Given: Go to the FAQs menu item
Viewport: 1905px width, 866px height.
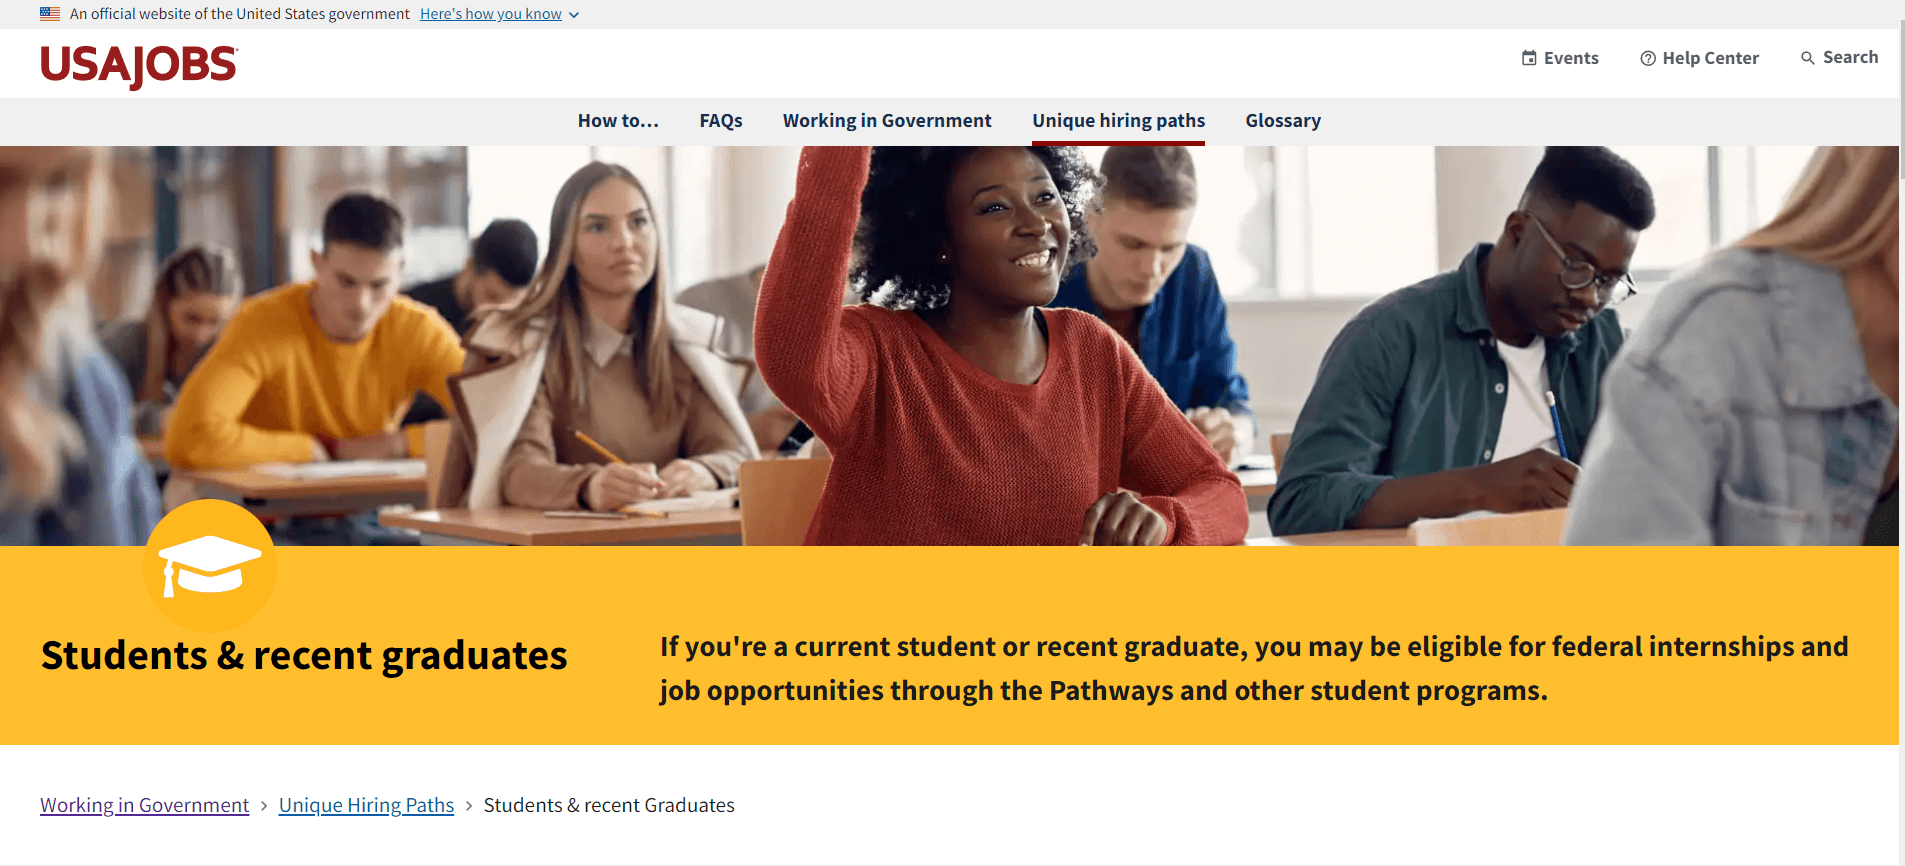Looking at the screenshot, I should (x=721, y=121).
